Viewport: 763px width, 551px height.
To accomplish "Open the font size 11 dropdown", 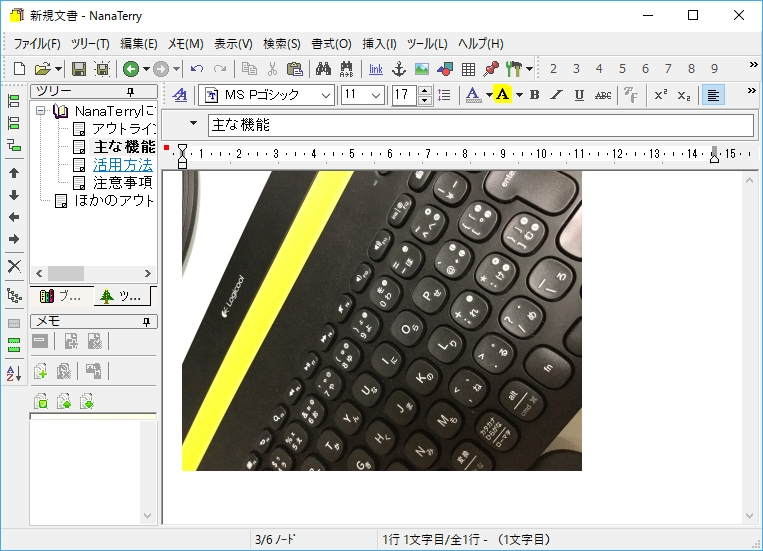I will point(376,95).
